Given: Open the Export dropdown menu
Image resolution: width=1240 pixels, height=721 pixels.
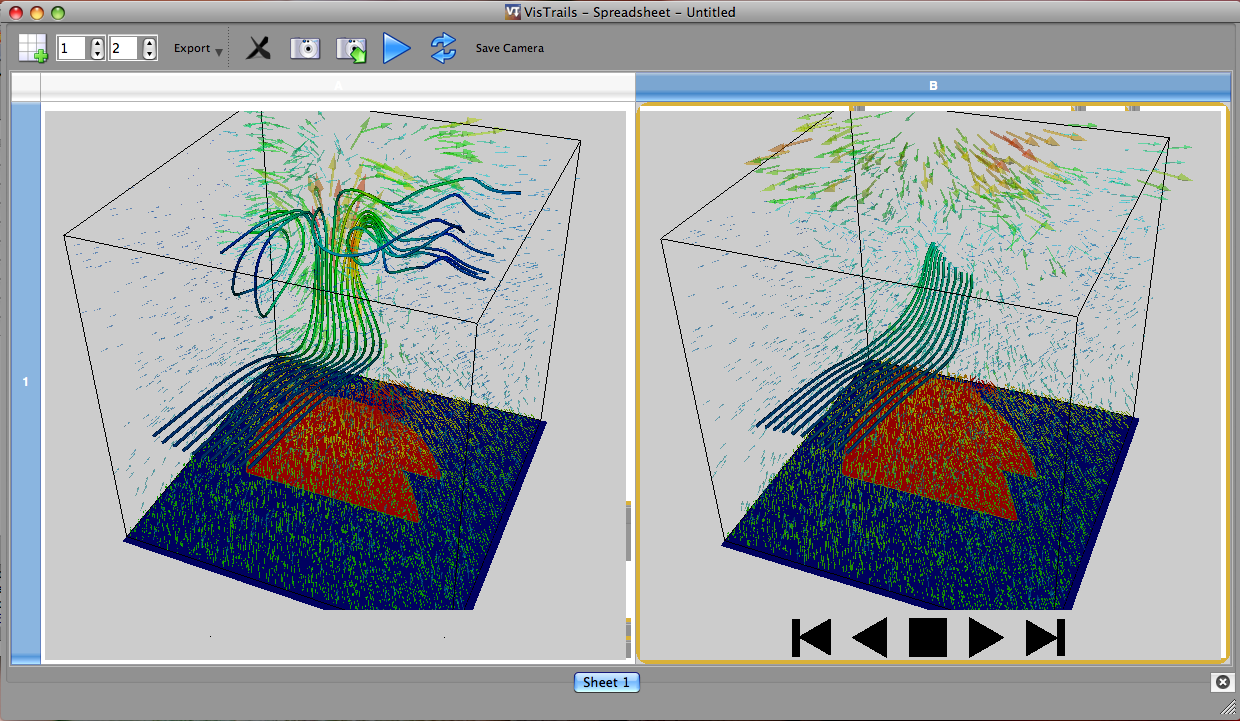Looking at the screenshot, I should pyautogui.click(x=197, y=48).
